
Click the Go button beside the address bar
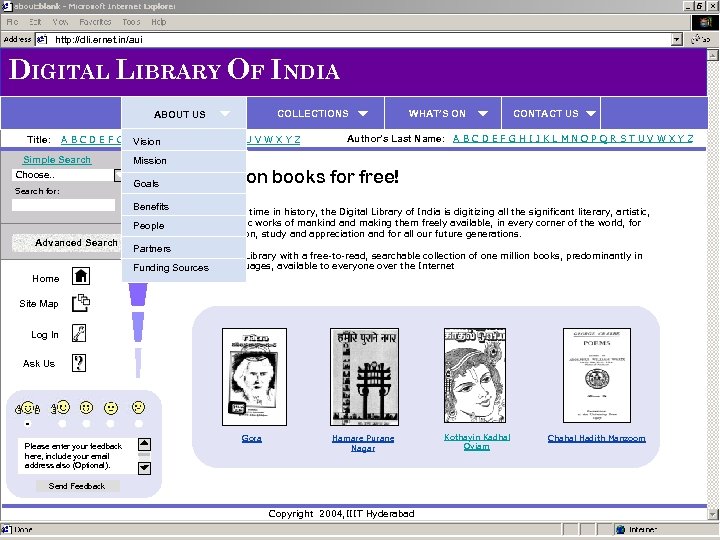701,39
